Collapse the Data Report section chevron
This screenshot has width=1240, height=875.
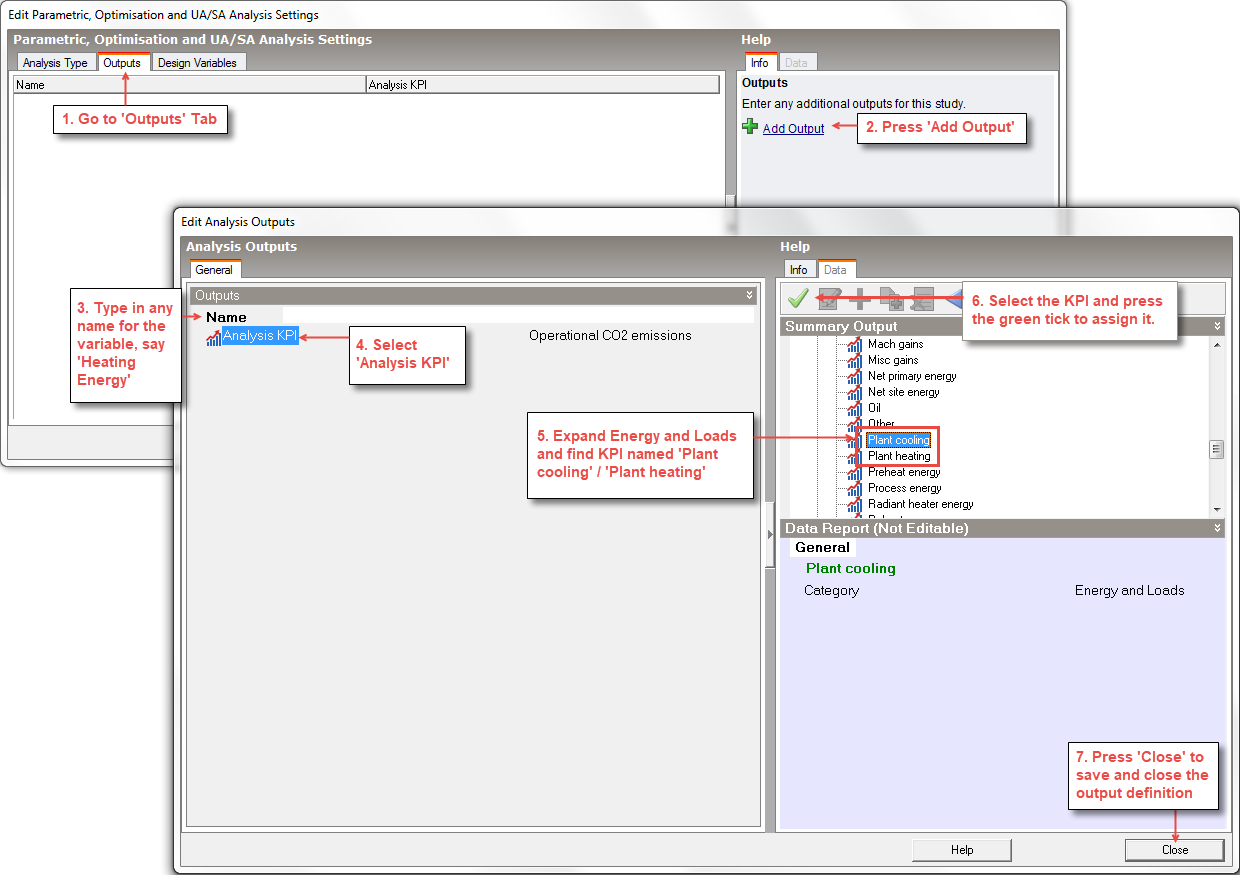click(x=1217, y=528)
